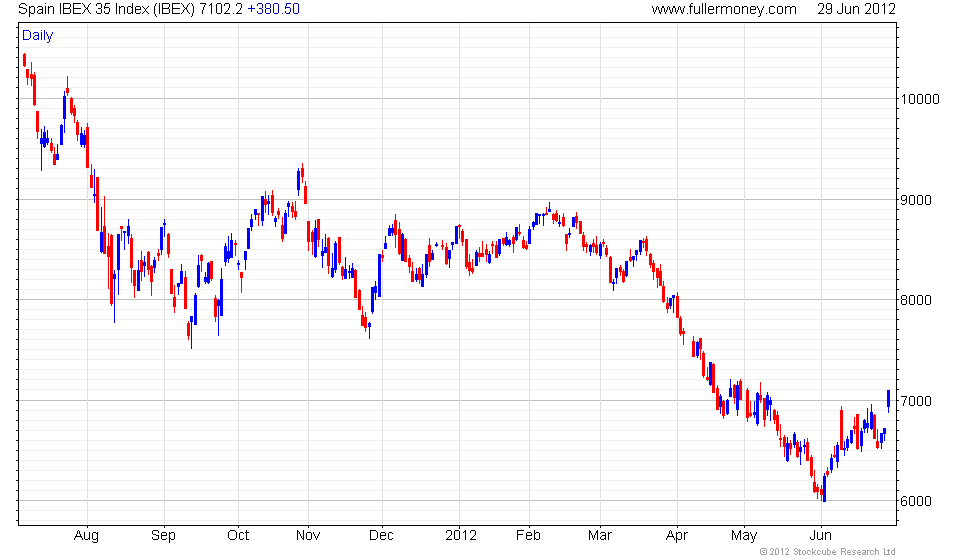
Task: Click the index value 7102.2
Action: click(x=221, y=9)
